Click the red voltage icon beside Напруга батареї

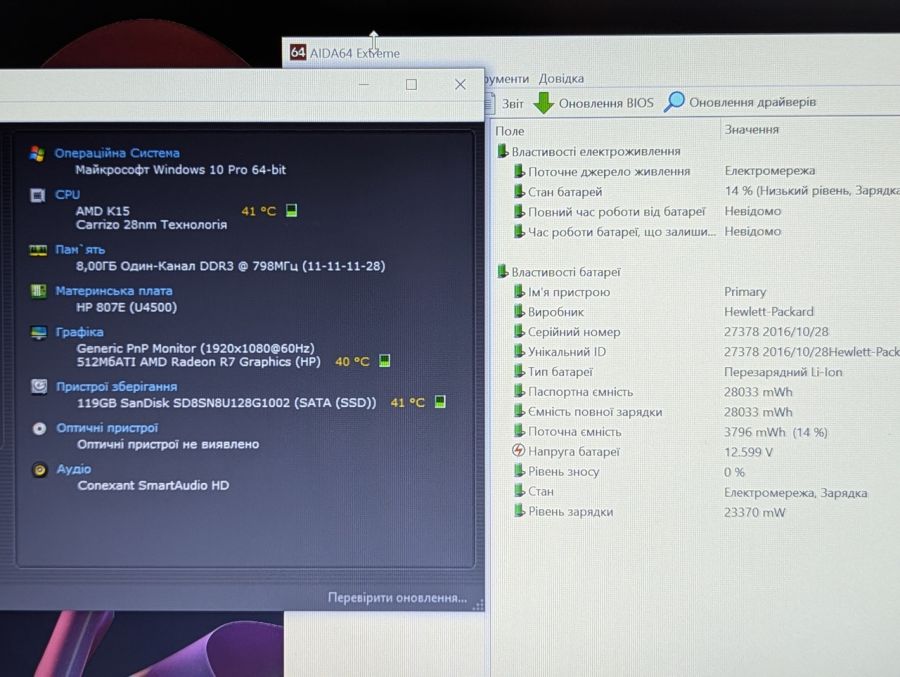[x=518, y=450]
